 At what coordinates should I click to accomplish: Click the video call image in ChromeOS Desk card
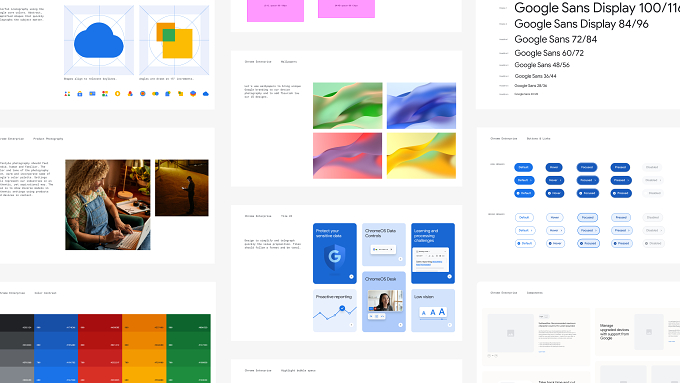[385, 301]
